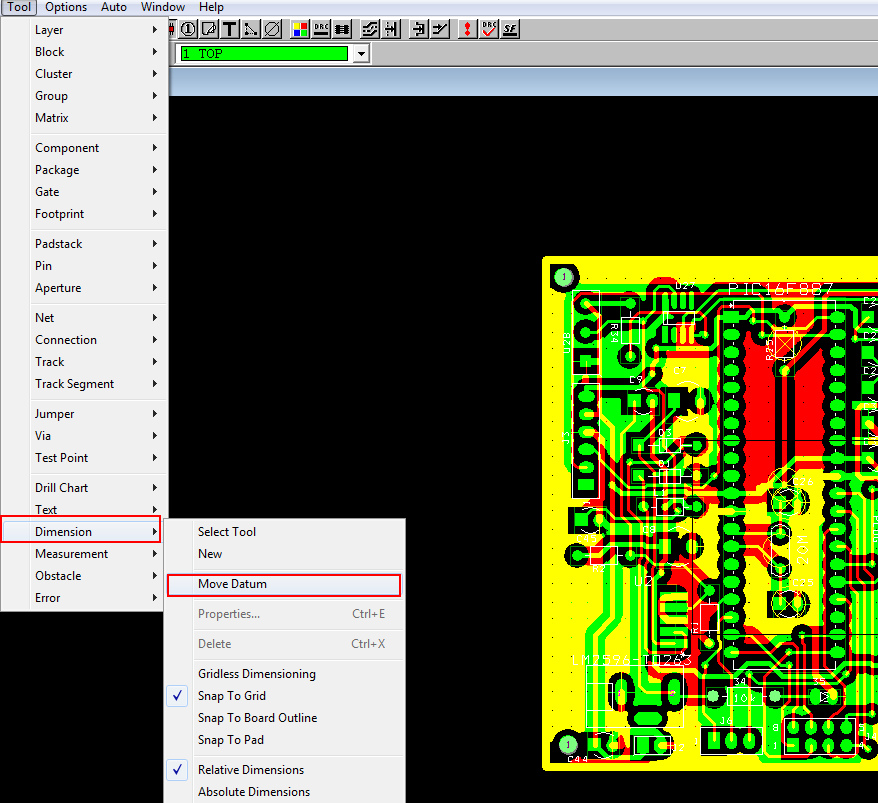
Task: Click the red double-arrow toolbar icon
Action: tap(467, 29)
